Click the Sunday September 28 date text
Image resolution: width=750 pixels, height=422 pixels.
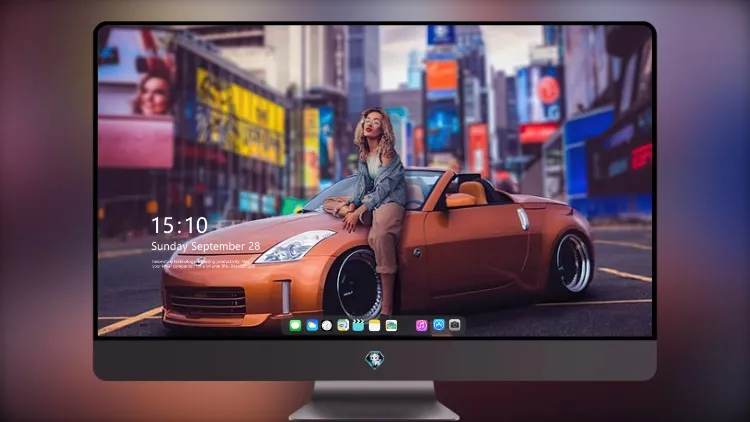(206, 246)
